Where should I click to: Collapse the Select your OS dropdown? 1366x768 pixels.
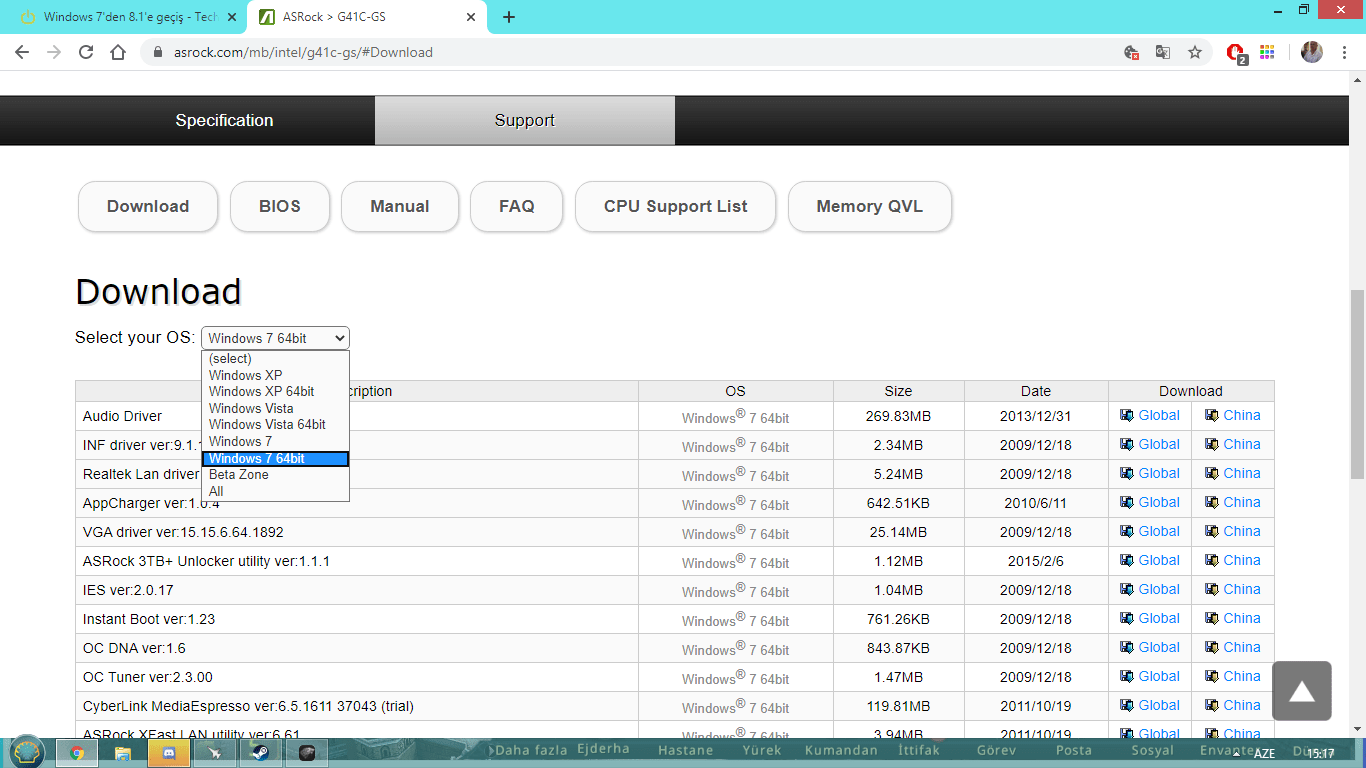tap(275, 338)
